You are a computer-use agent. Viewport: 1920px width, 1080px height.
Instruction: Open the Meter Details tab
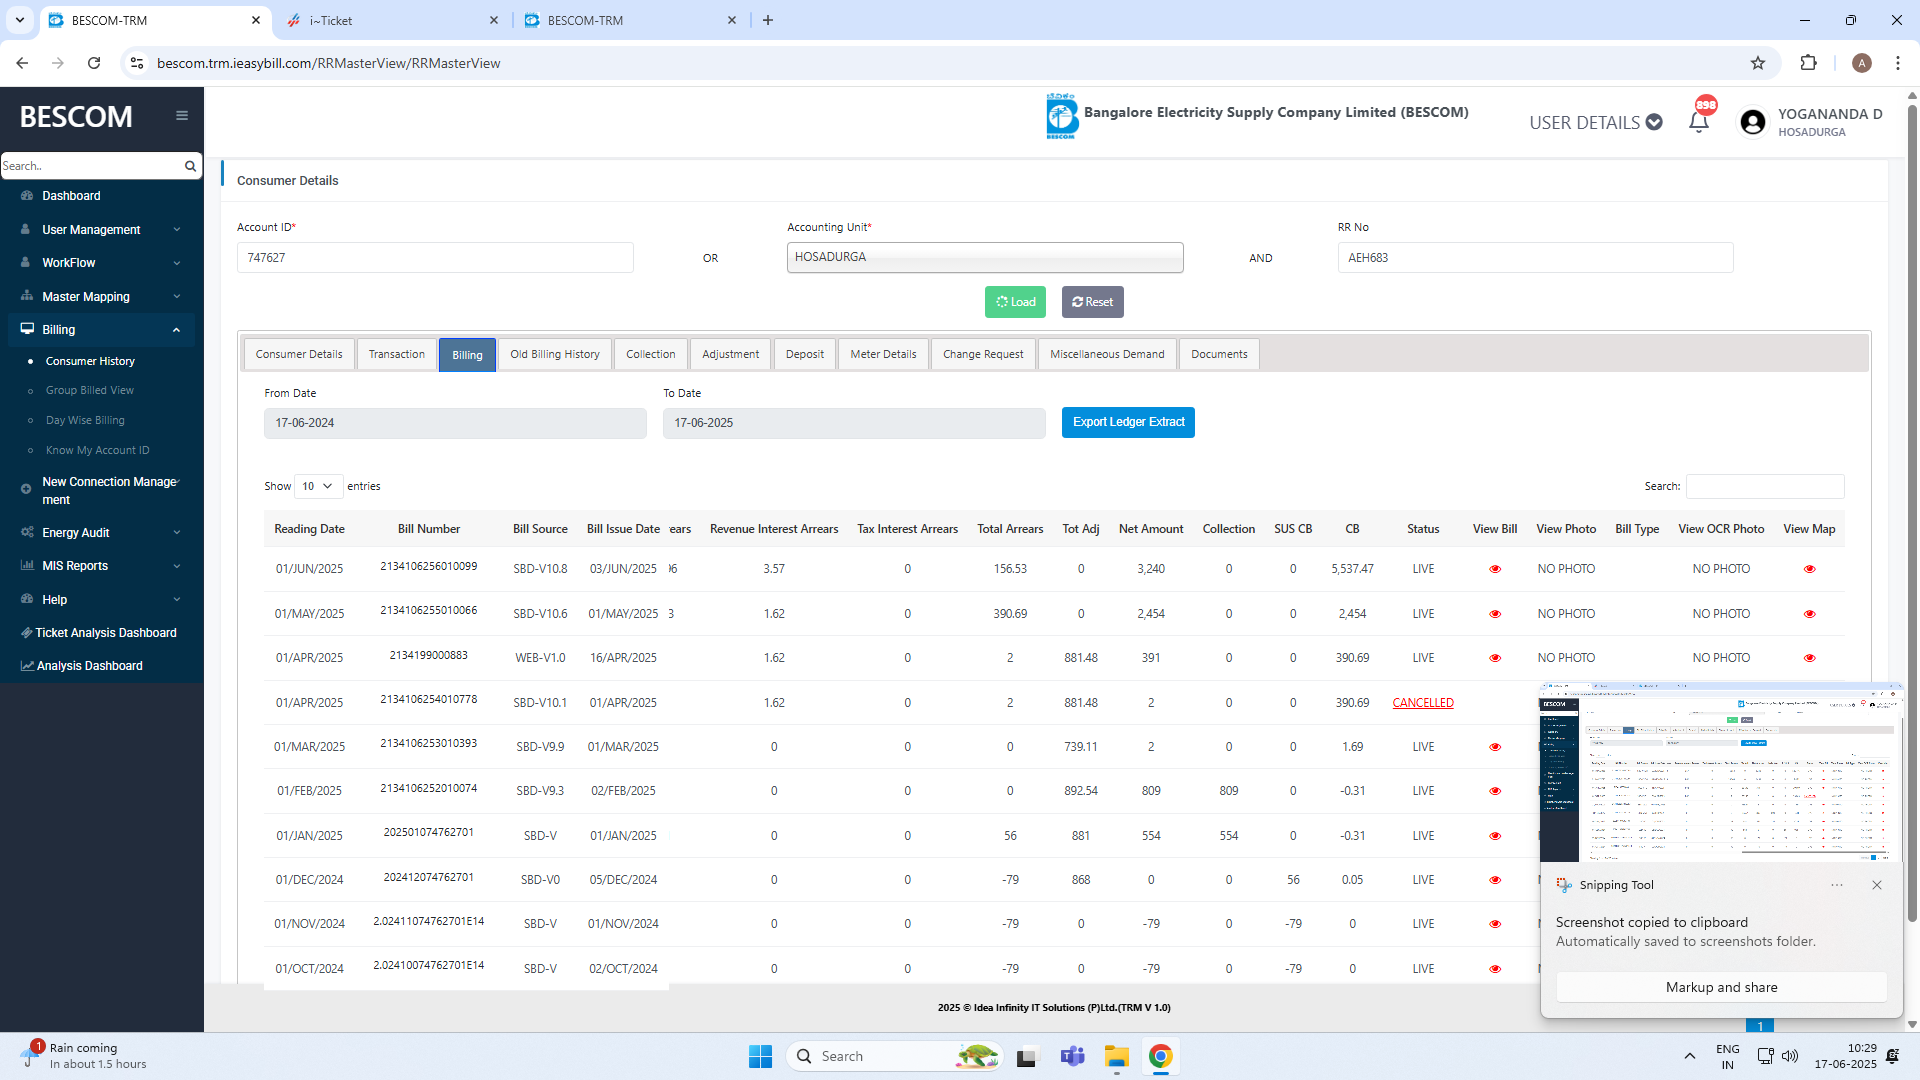click(x=883, y=354)
